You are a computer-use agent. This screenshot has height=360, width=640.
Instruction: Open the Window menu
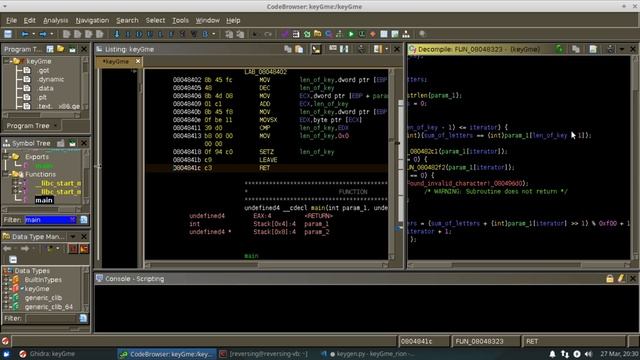(x=207, y=20)
